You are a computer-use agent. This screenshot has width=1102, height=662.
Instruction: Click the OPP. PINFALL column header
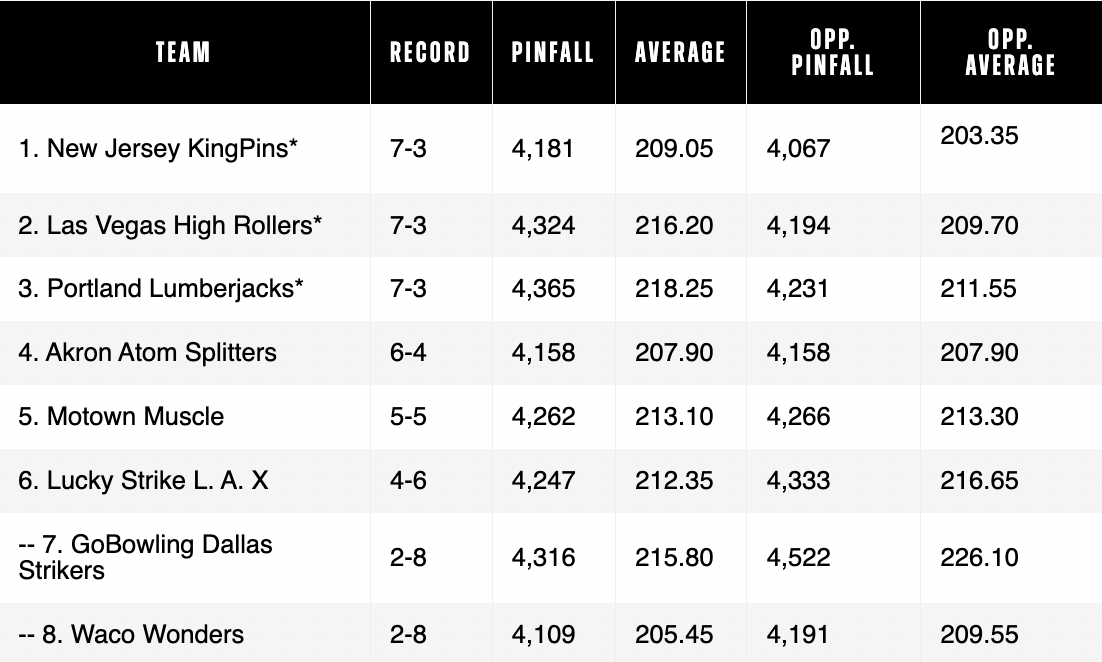coord(833,52)
